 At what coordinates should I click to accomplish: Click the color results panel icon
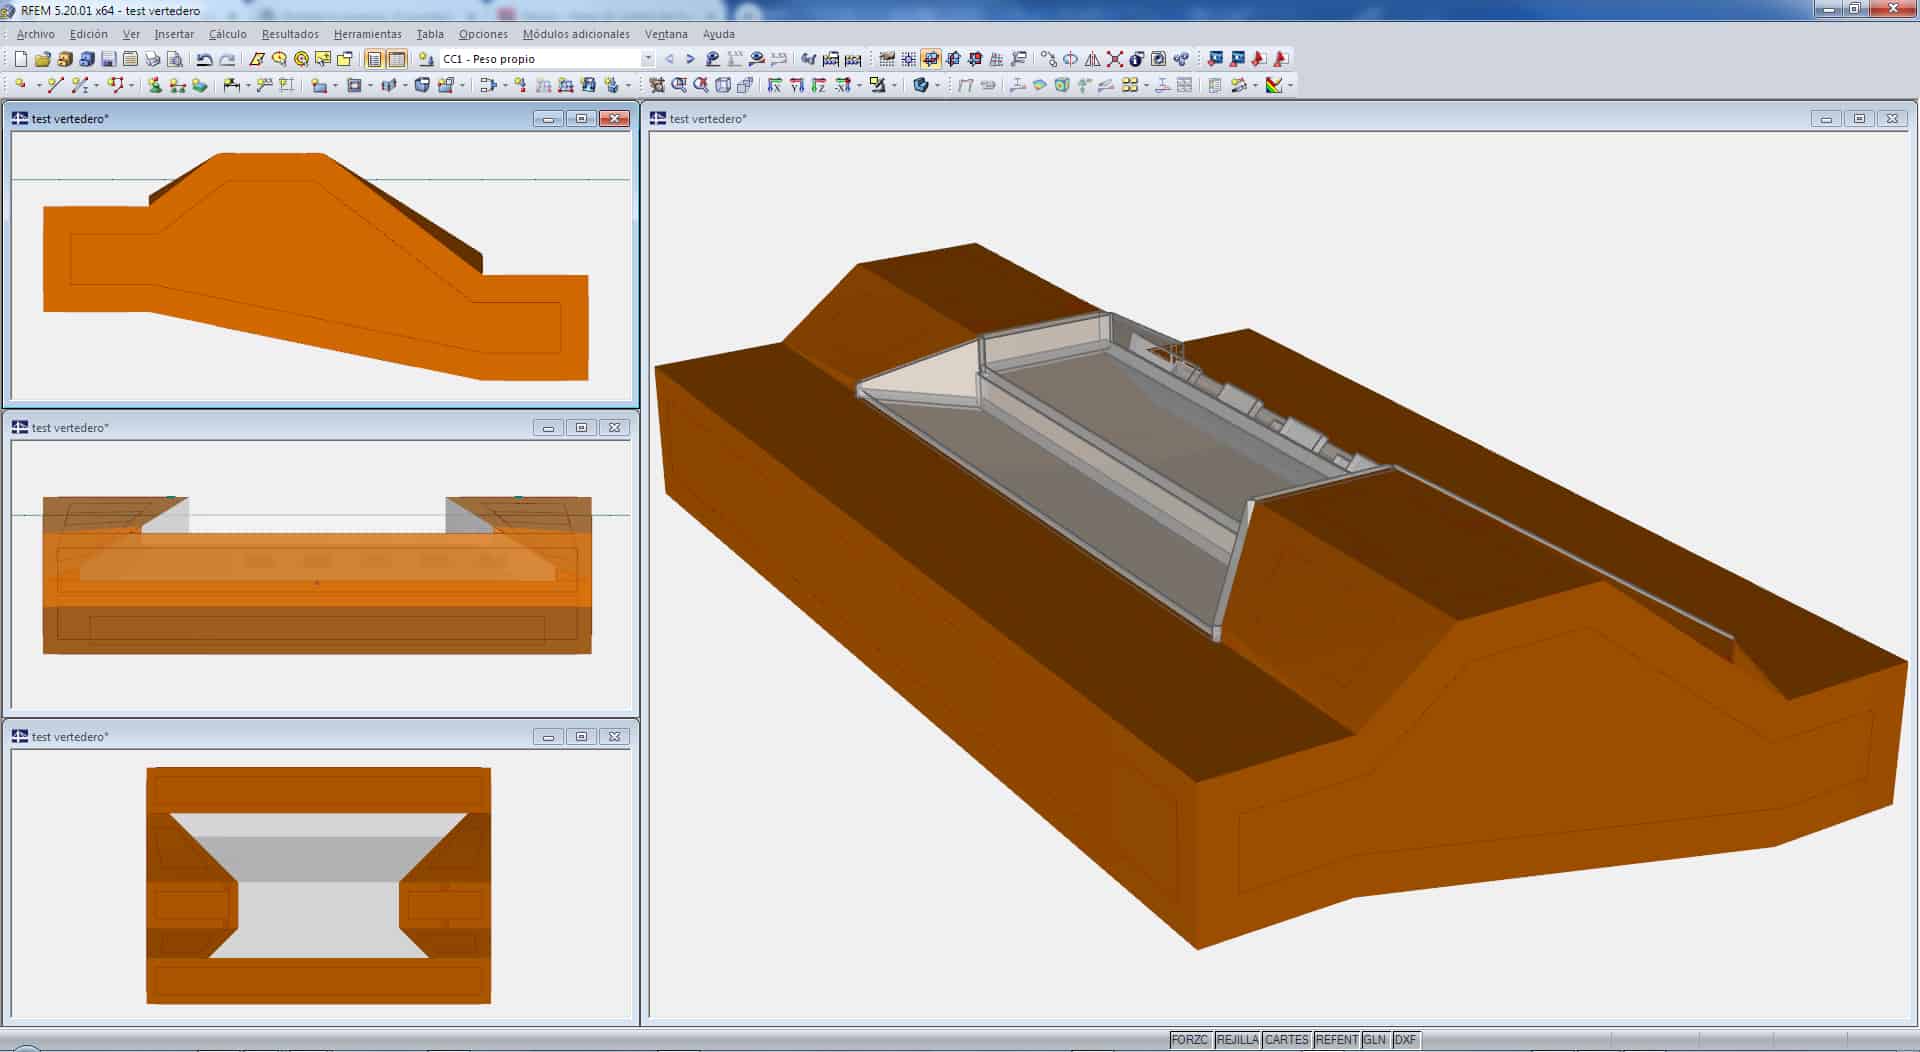(1273, 86)
